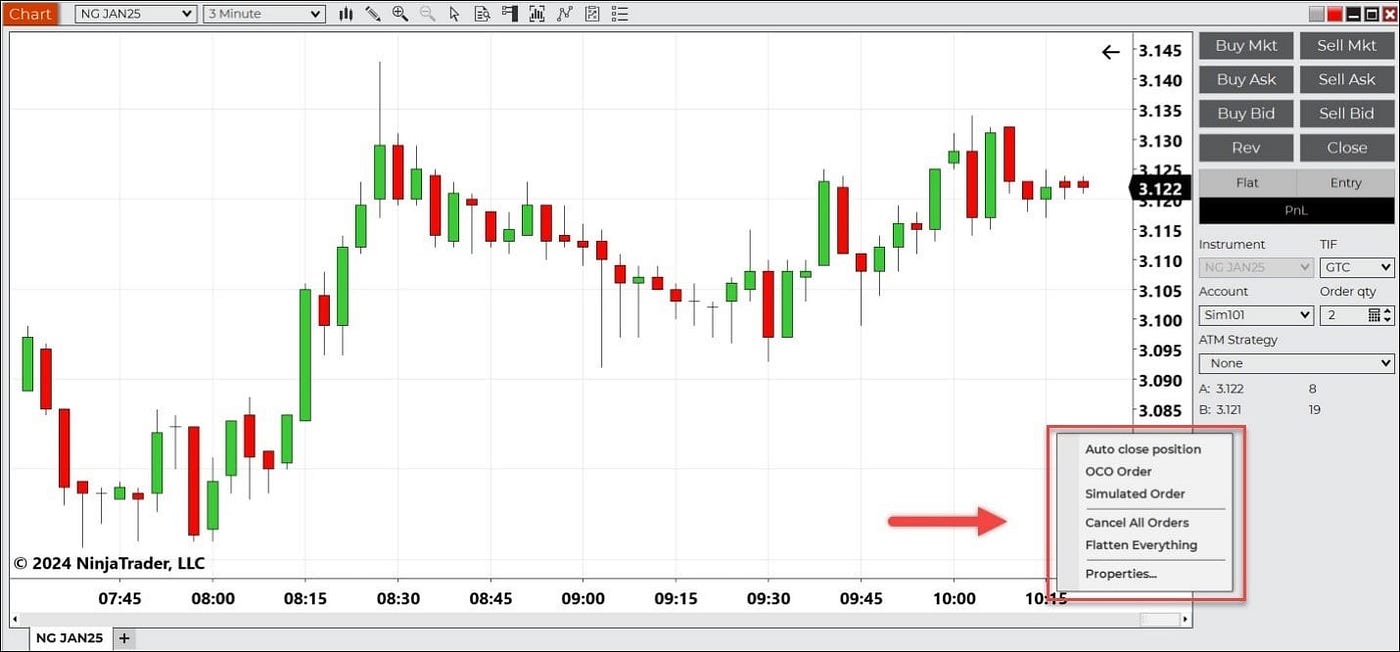Click the disabled Instrument NG JAN25 combo box
The height and width of the screenshot is (652, 1400).
(x=1256, y=267)
